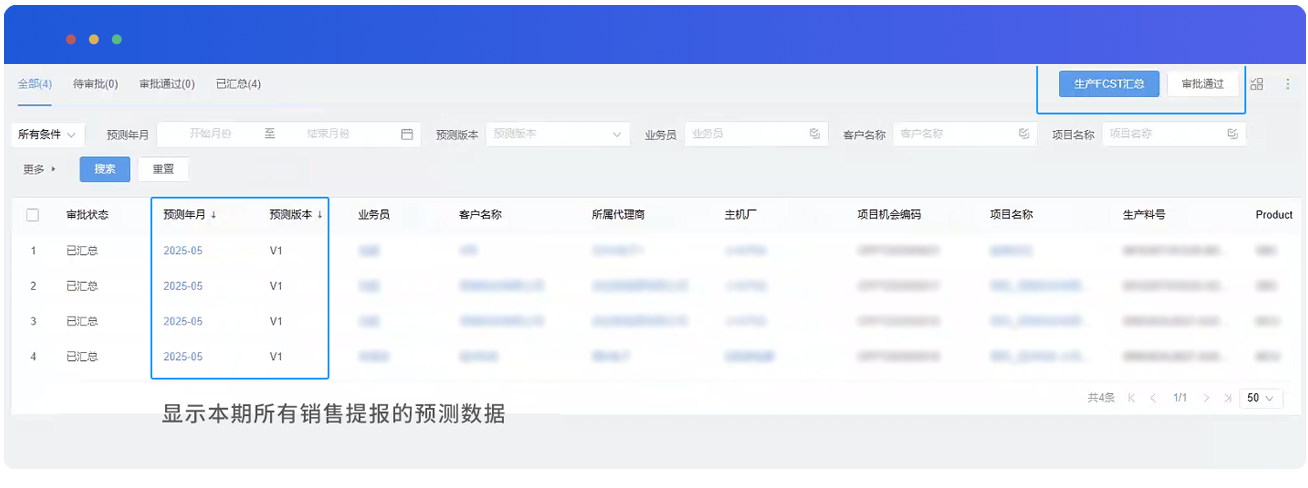Sort by 预测年月 column header
The height and width of the screenshot is (488, 1308).
(190, 214)
